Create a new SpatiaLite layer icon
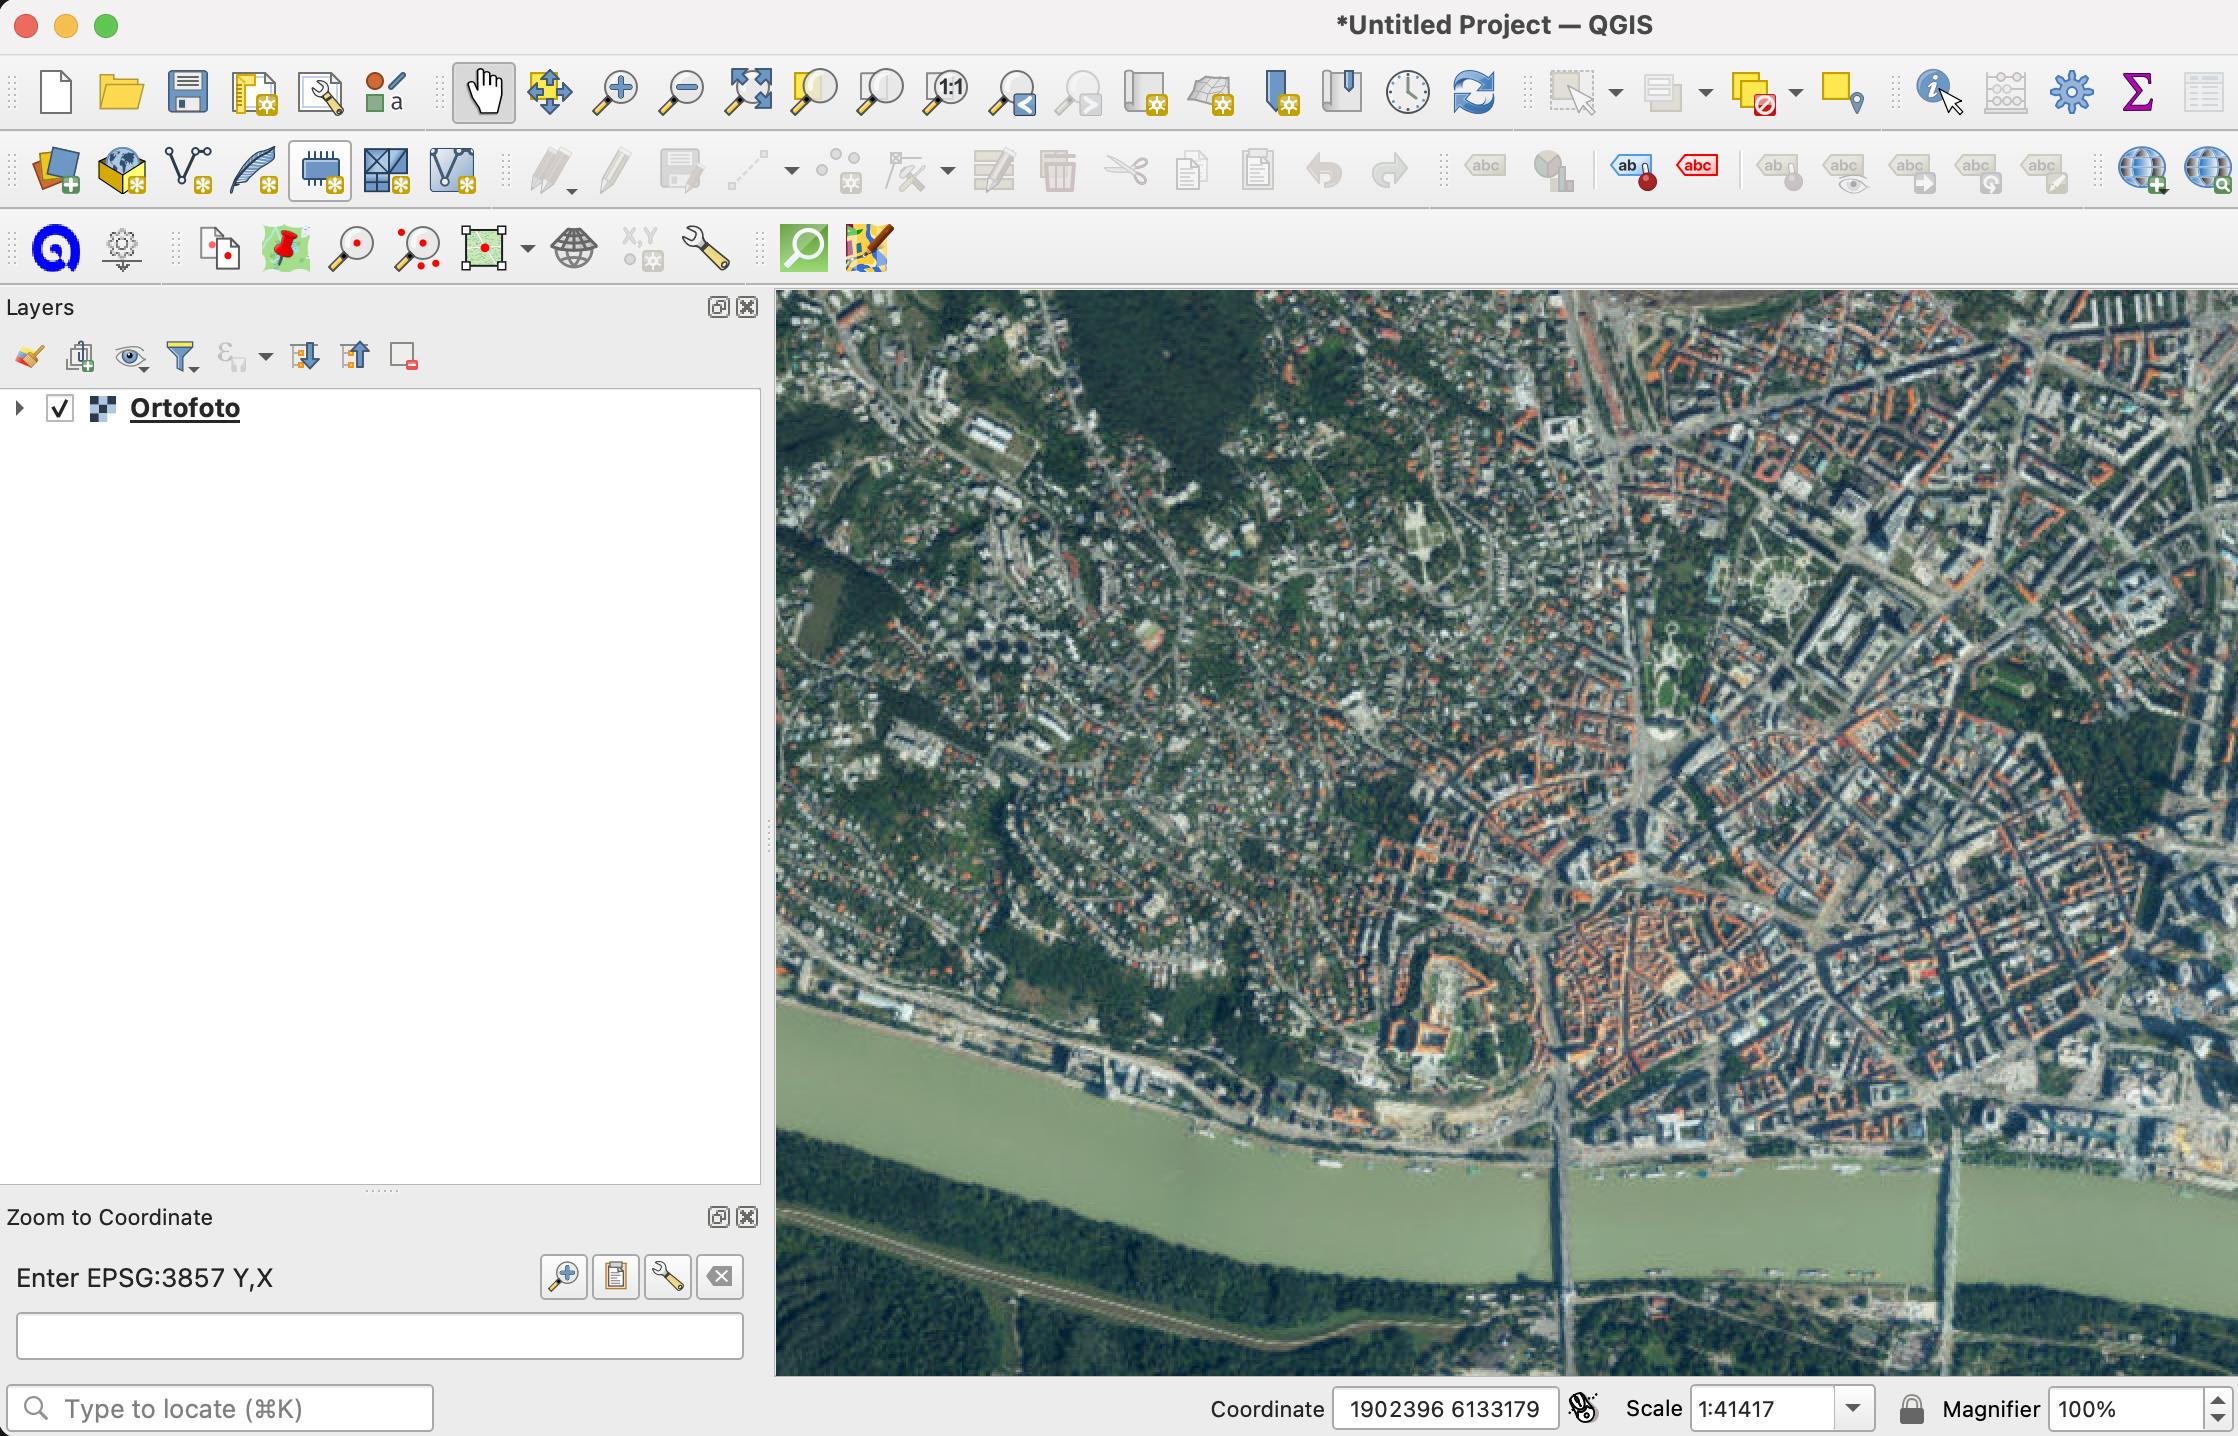The image size is (2238, 1436). pos(254,170)
